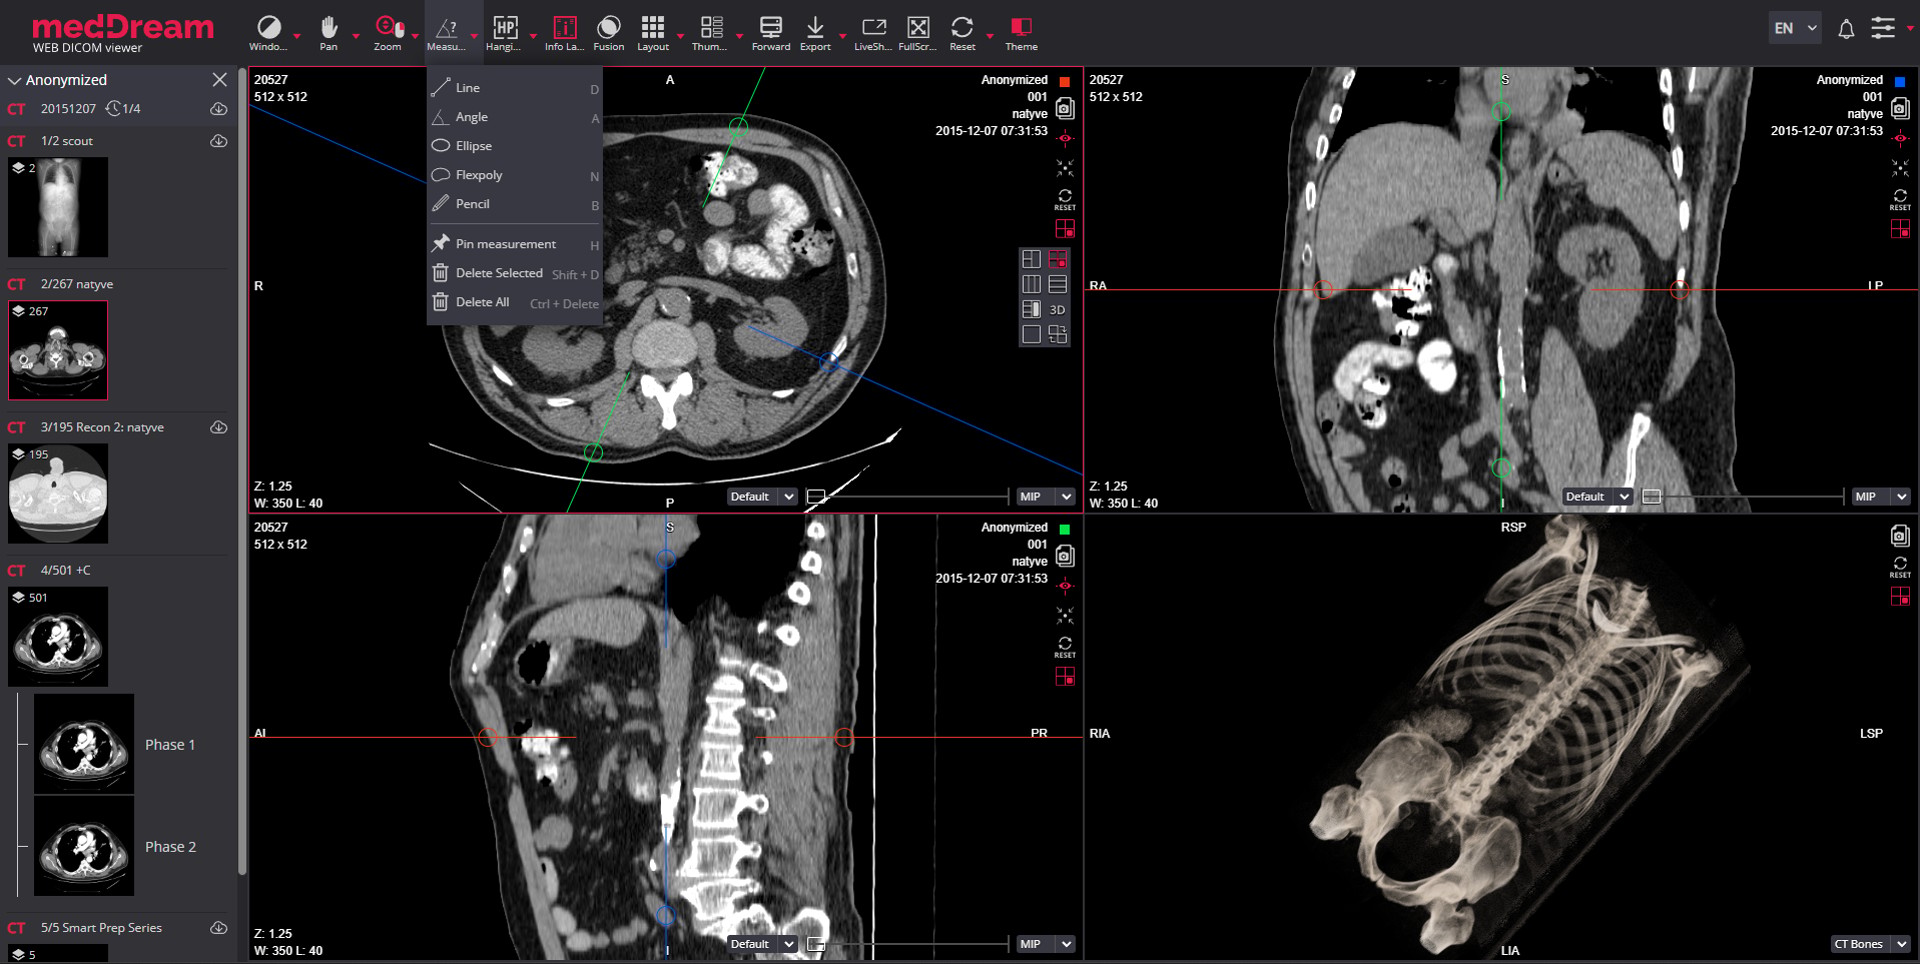The width and height of the screenshot is (1920, 964).
Task: Open the CT Bones preset dropdown
Action: coord(1871,944)
